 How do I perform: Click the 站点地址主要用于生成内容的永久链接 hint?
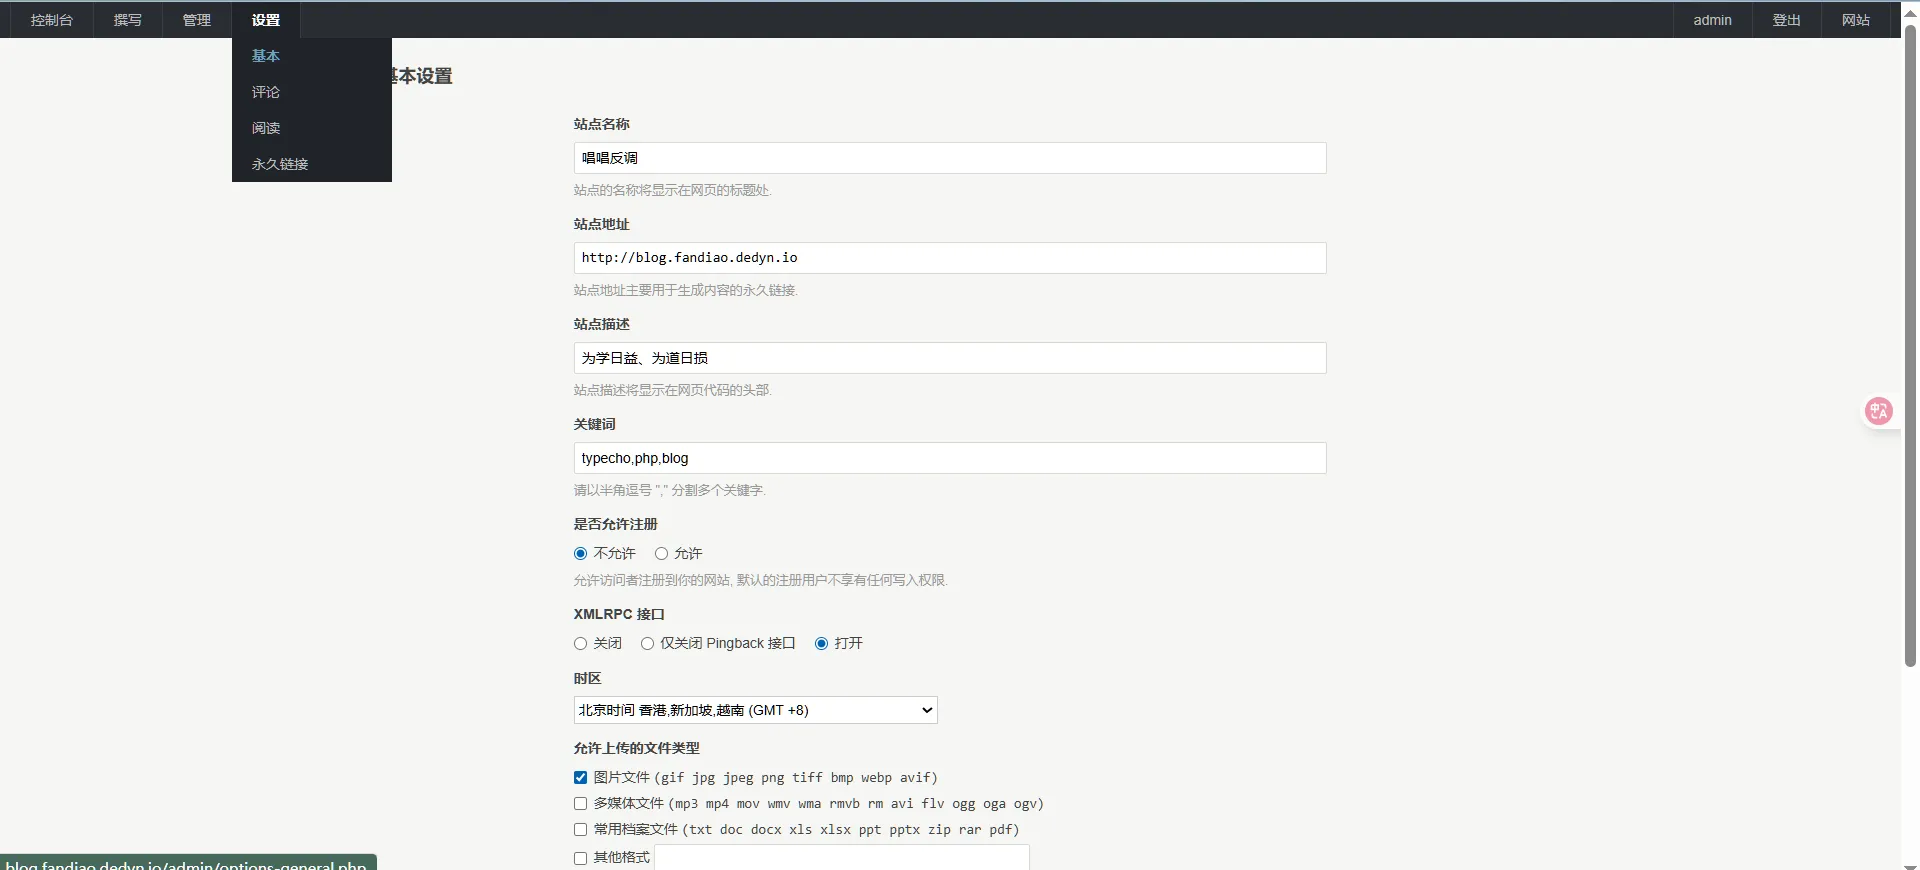click(686, 290)
